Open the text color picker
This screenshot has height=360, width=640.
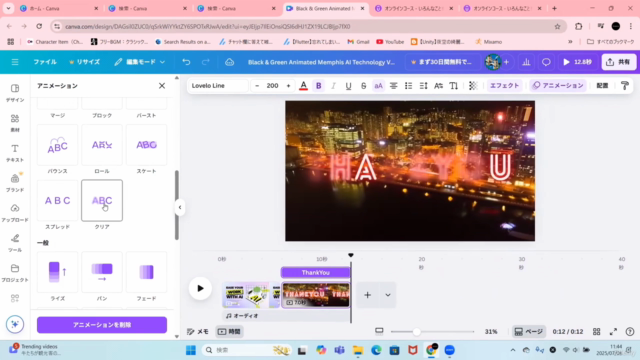(x=303, y=86)
